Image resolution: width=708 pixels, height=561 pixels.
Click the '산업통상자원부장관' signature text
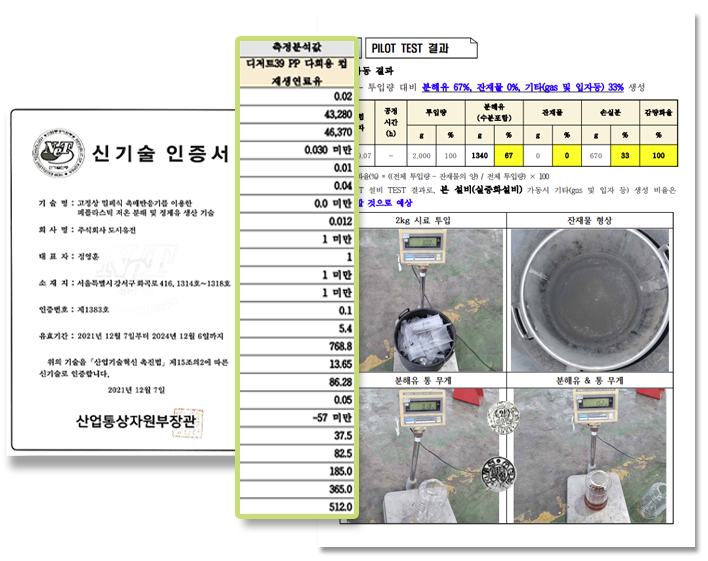[135, 421]
